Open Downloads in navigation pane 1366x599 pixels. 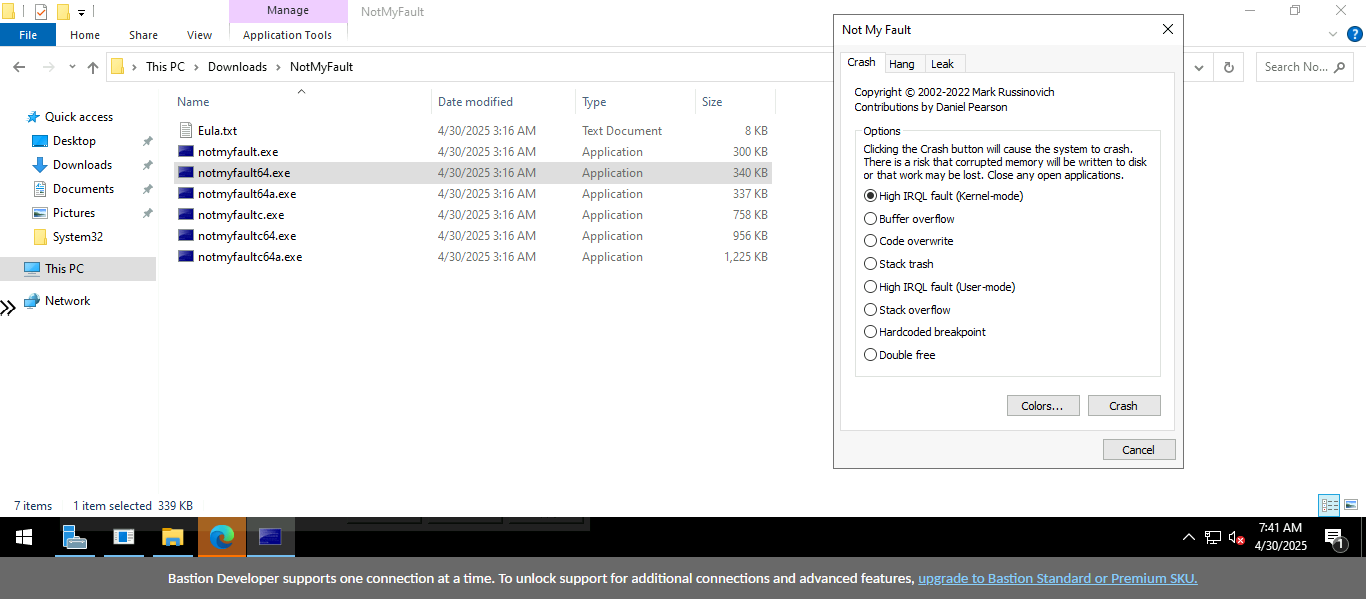tap(82, 165)
